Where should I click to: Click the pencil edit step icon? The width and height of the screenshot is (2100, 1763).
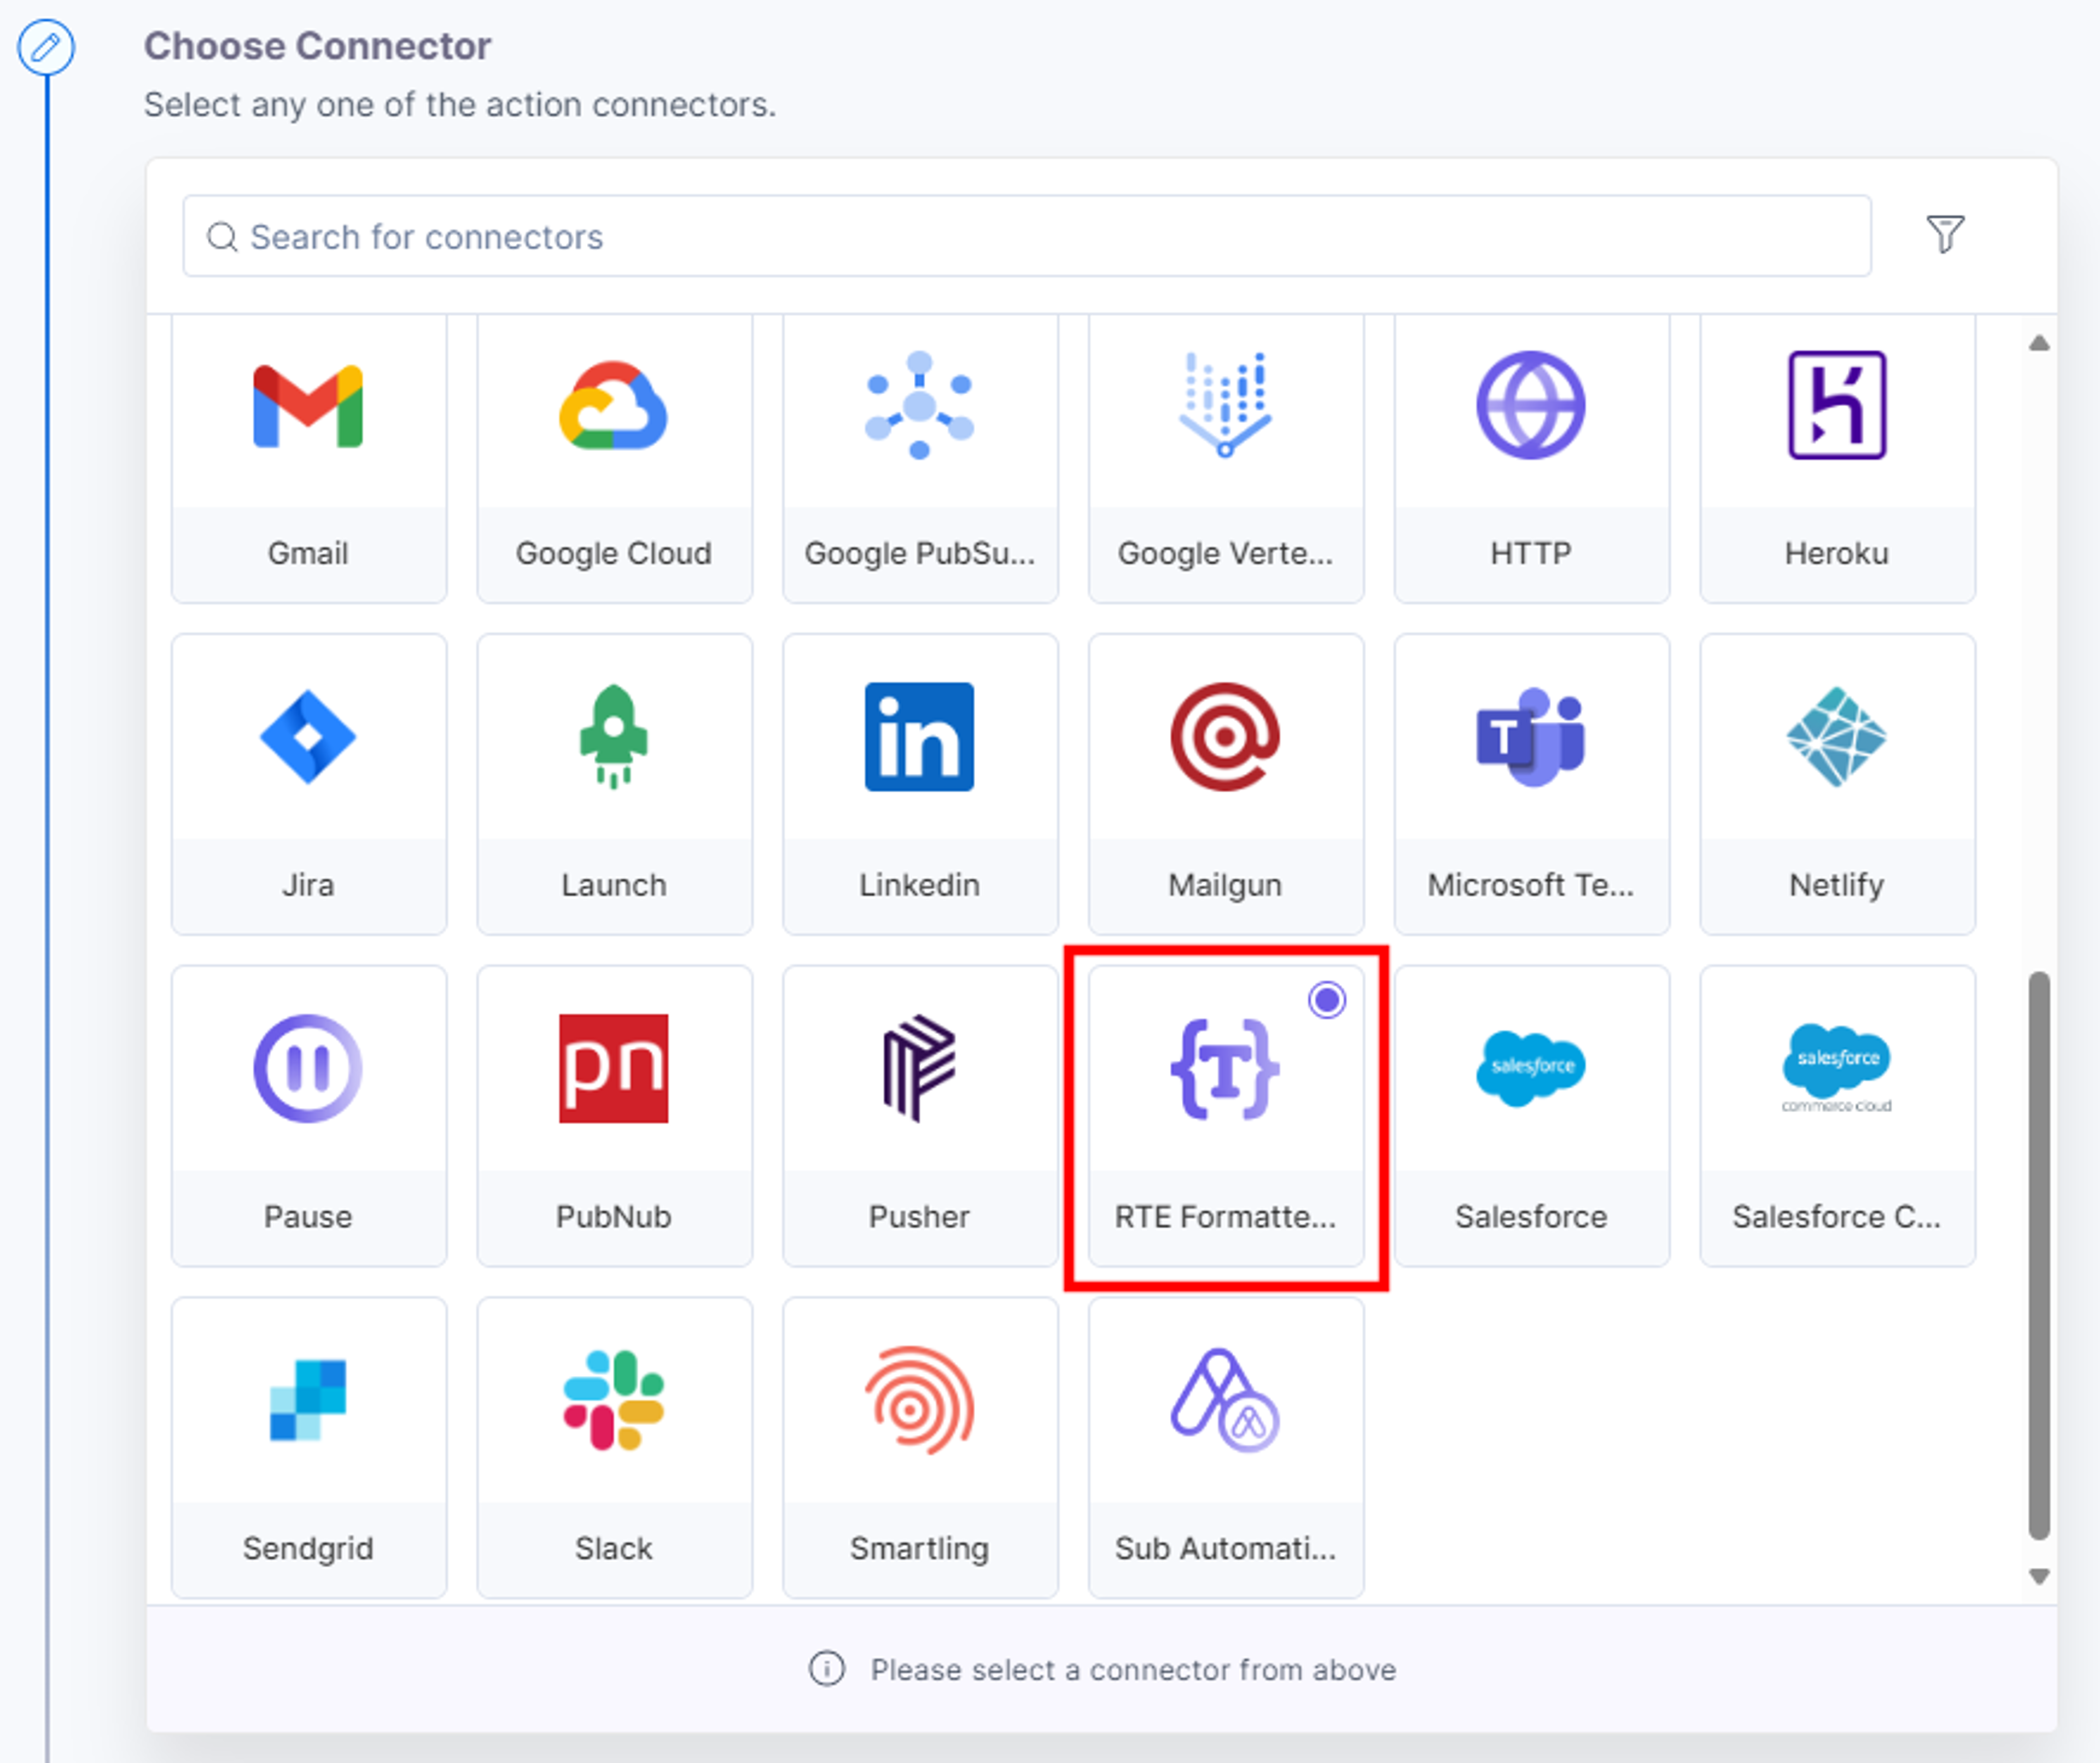coord(46,47)
